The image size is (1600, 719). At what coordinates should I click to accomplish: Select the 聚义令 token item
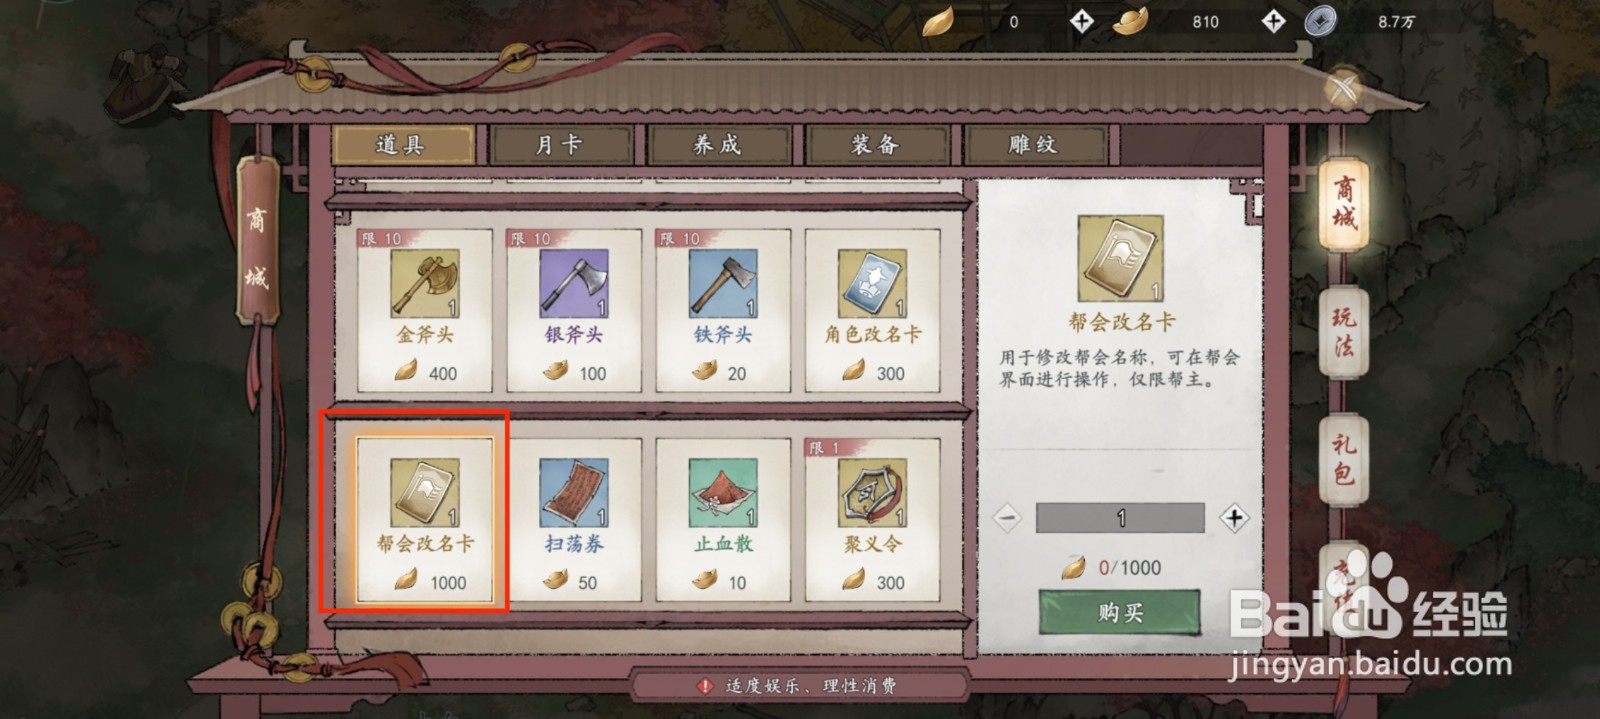[872, 520]
